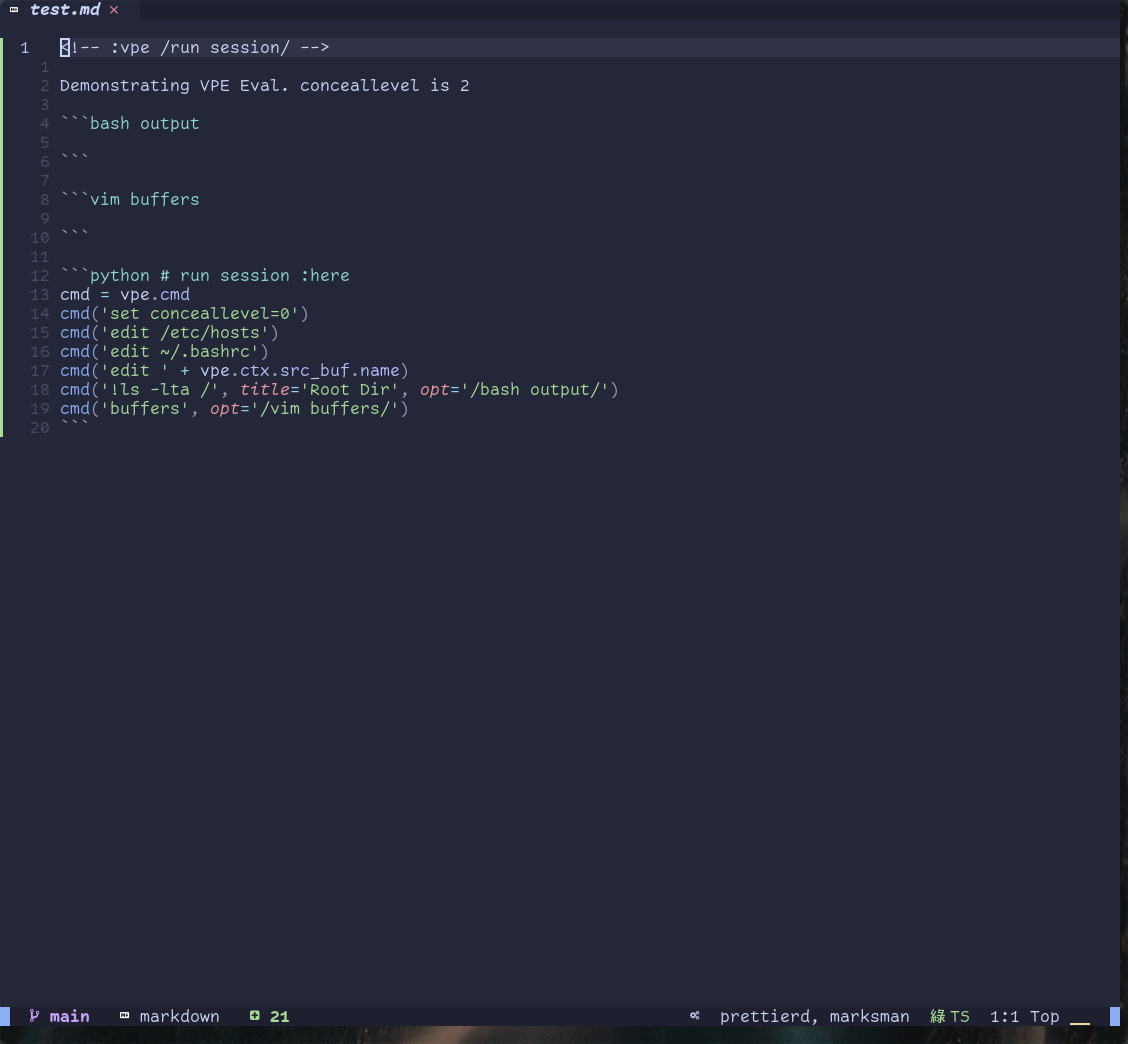Click the ```vim buffers fence line

point(129,199)
